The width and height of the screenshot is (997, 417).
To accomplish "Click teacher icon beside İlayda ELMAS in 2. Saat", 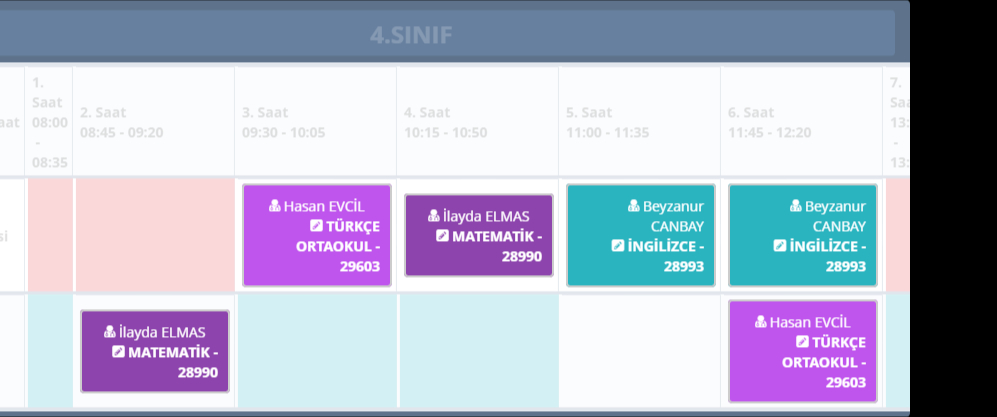I will point(110,332).
